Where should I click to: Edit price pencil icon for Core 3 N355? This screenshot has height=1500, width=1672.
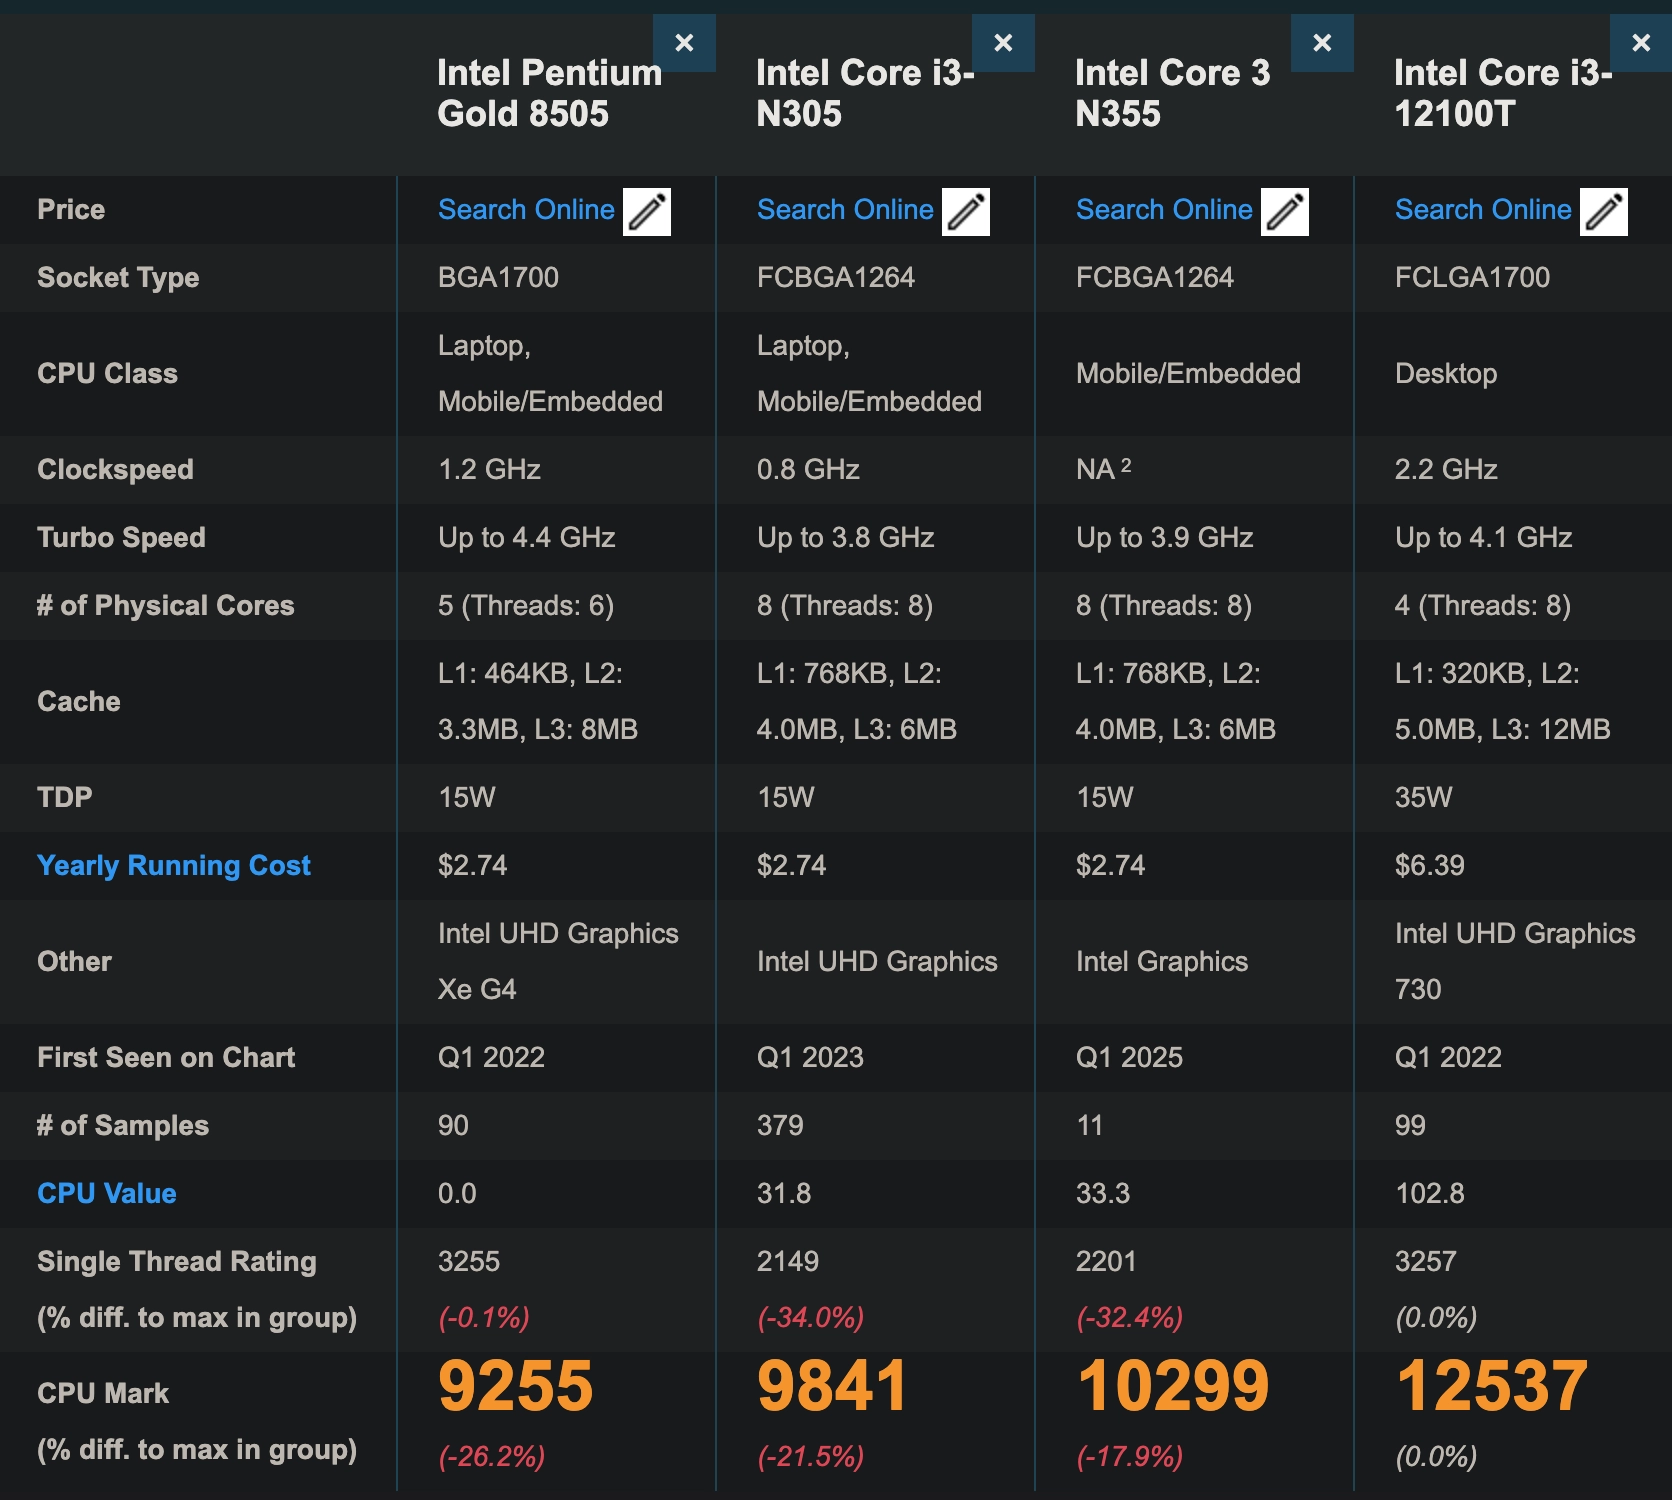[1285, 212]
